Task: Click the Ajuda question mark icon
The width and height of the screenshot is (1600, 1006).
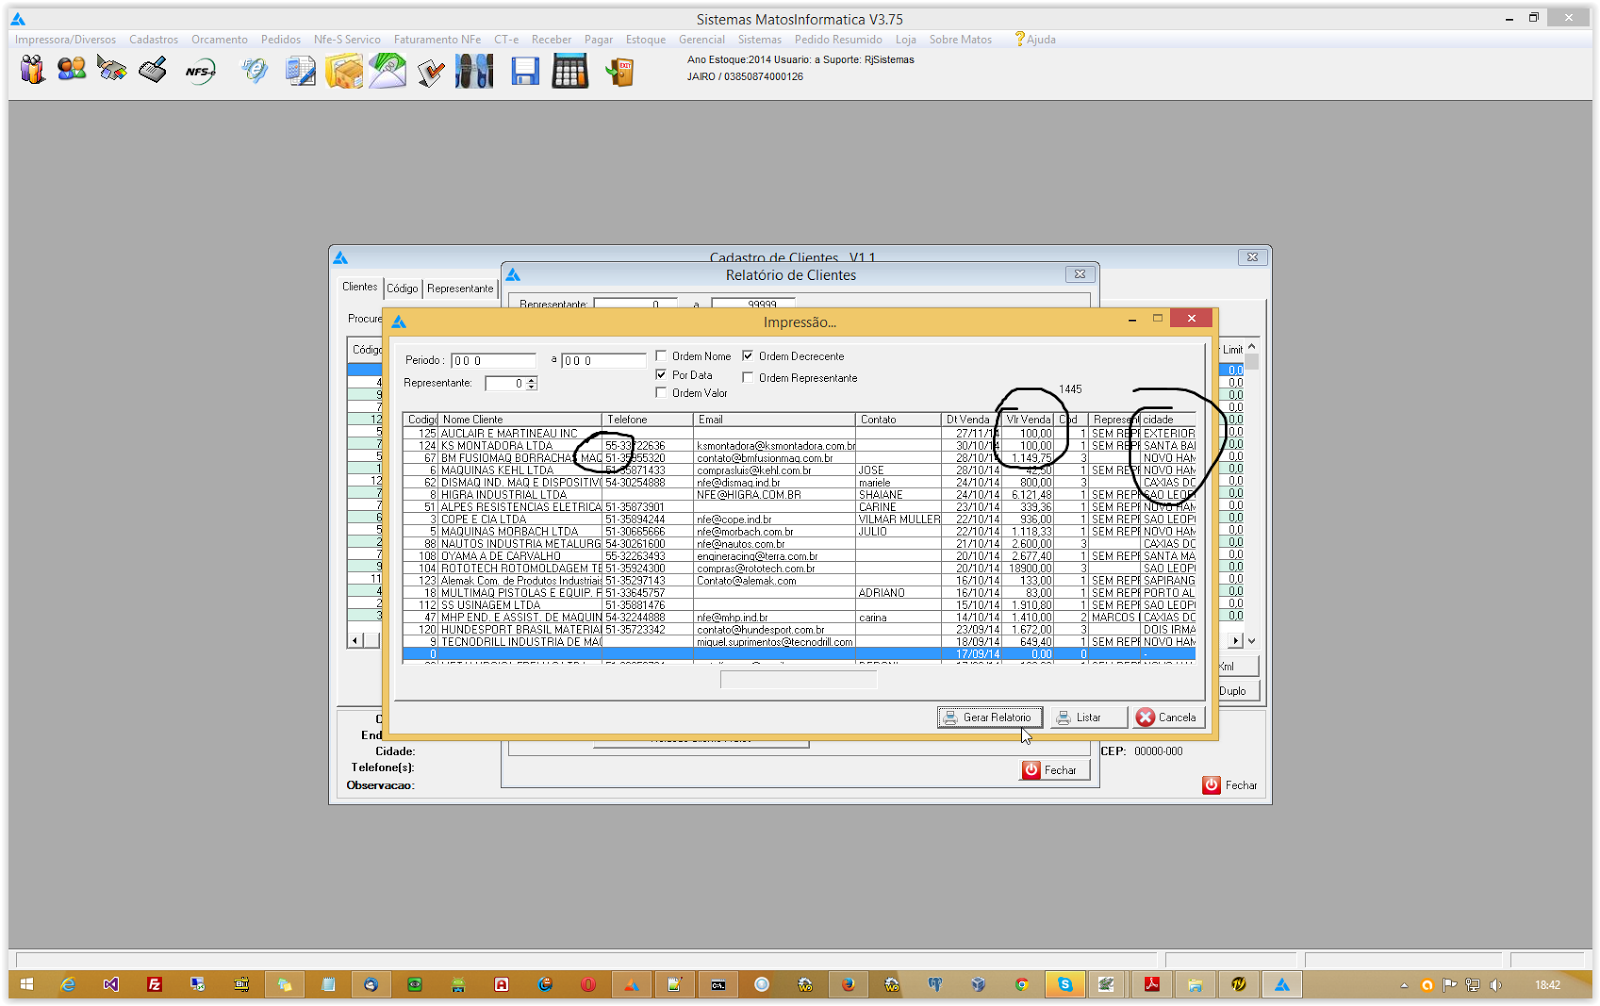Action: click(x=1019, y=39)
